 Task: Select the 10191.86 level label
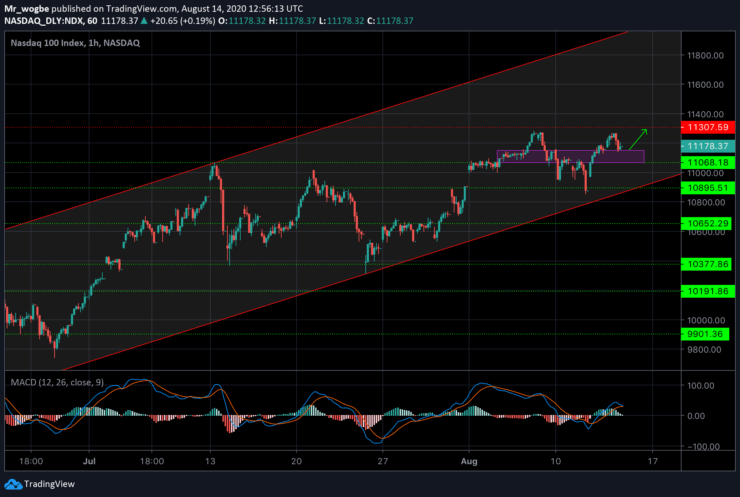[708, 291]
